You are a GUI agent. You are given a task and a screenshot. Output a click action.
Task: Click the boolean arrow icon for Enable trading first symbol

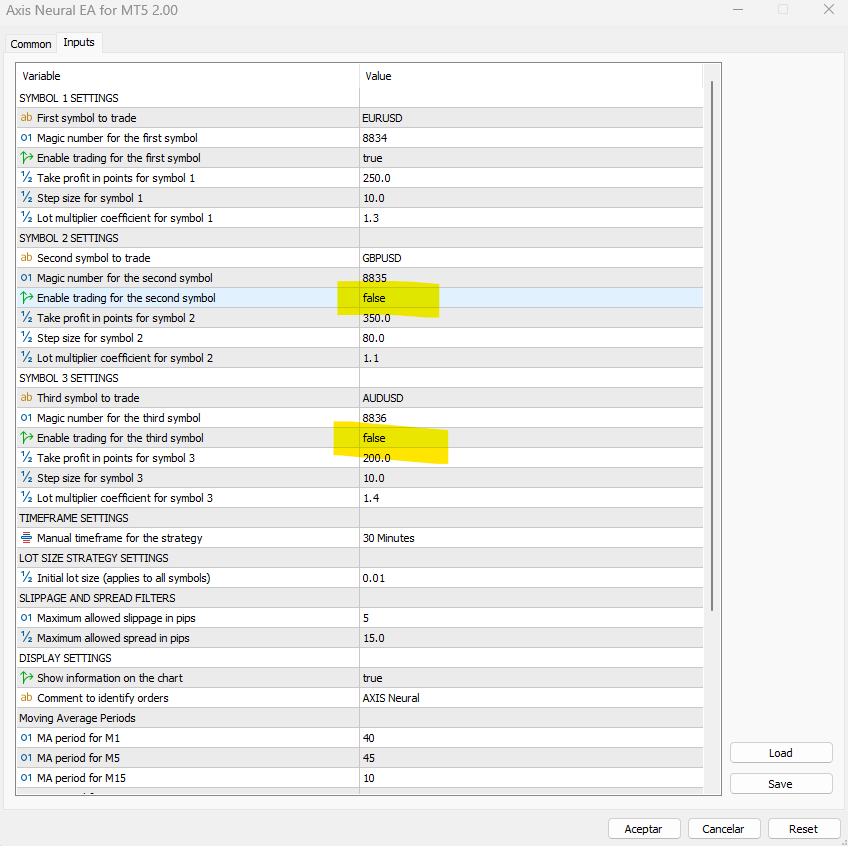[x=26, y=158]
